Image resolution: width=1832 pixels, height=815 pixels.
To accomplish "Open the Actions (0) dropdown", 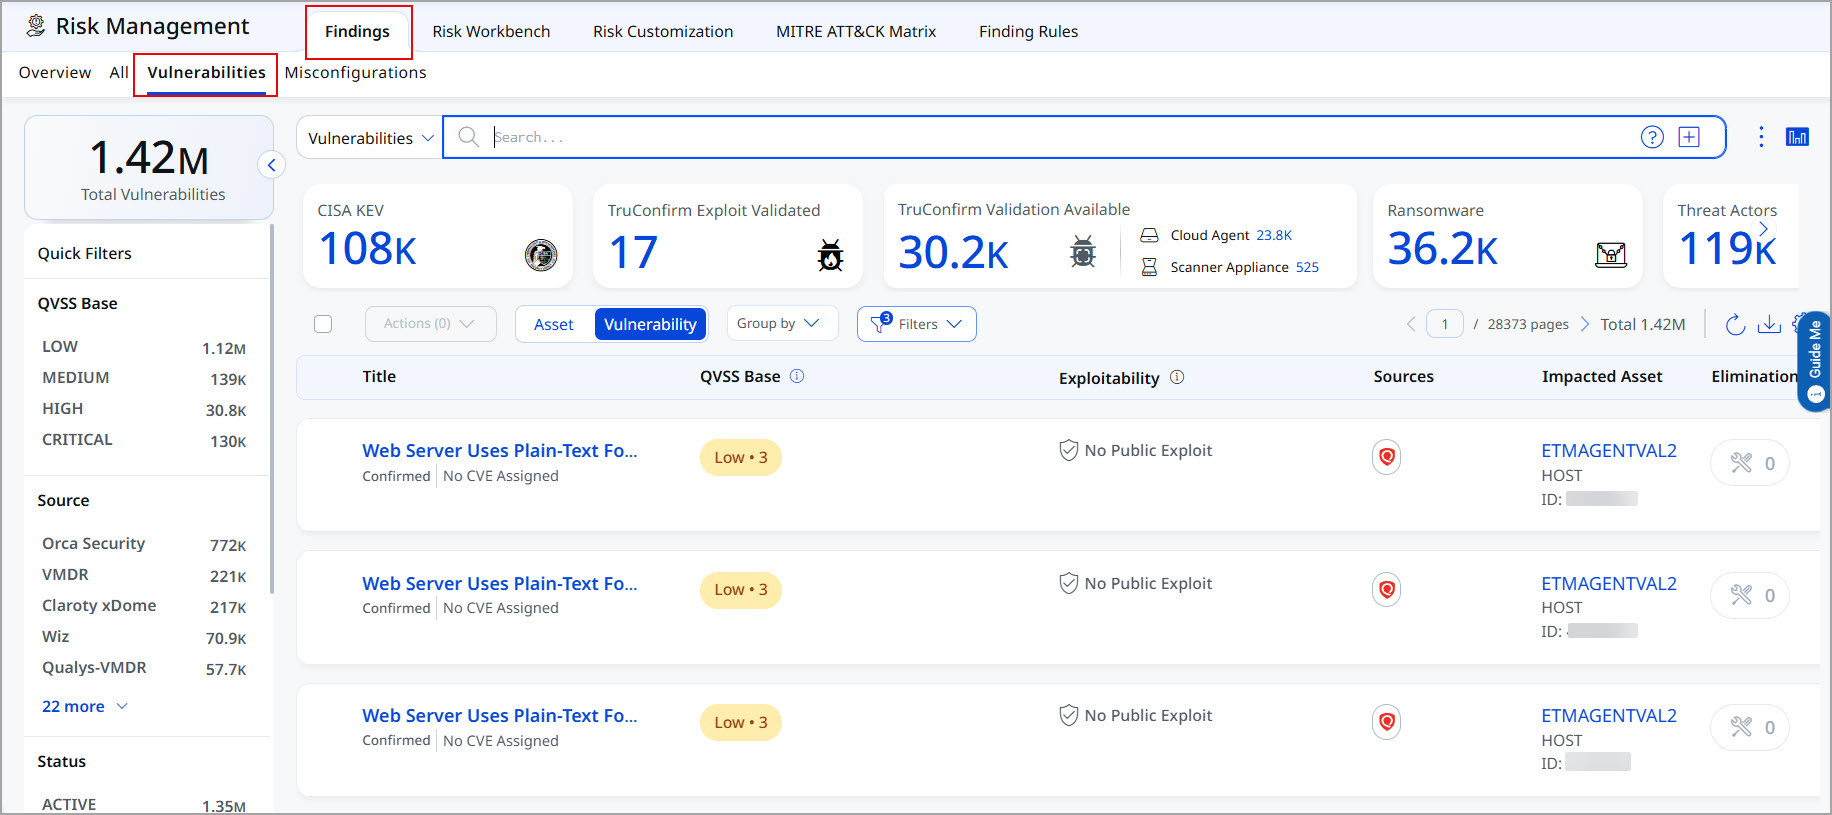I will coord(430,324).
